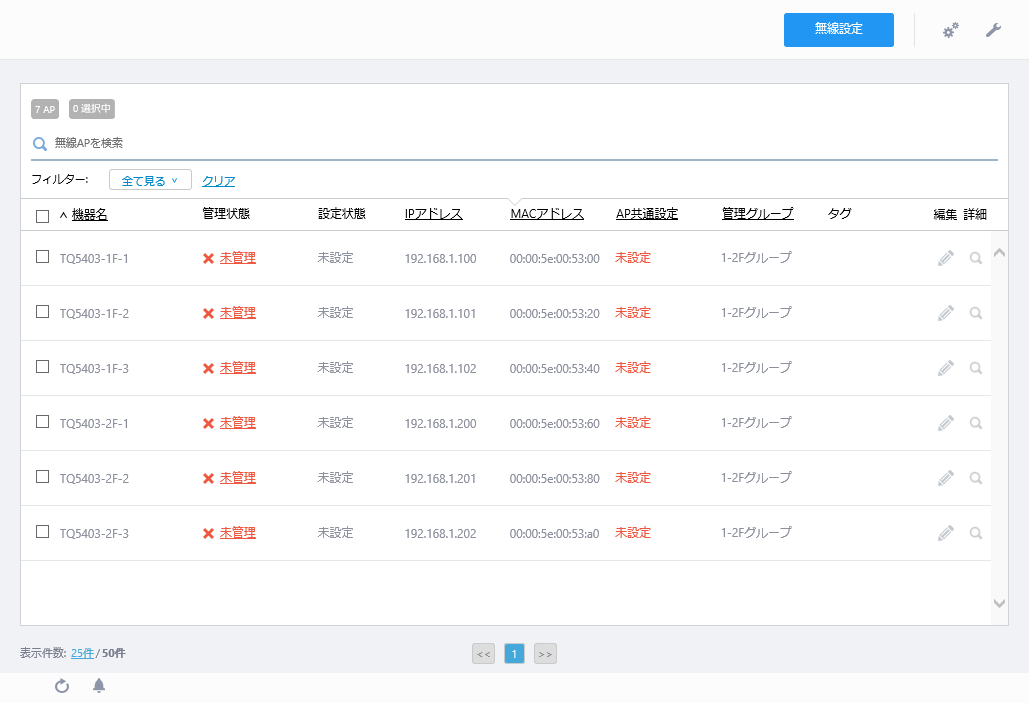Screen dimensions: 1029x703
Task: Select page 1 in pagination
Action: coord(514,654)
